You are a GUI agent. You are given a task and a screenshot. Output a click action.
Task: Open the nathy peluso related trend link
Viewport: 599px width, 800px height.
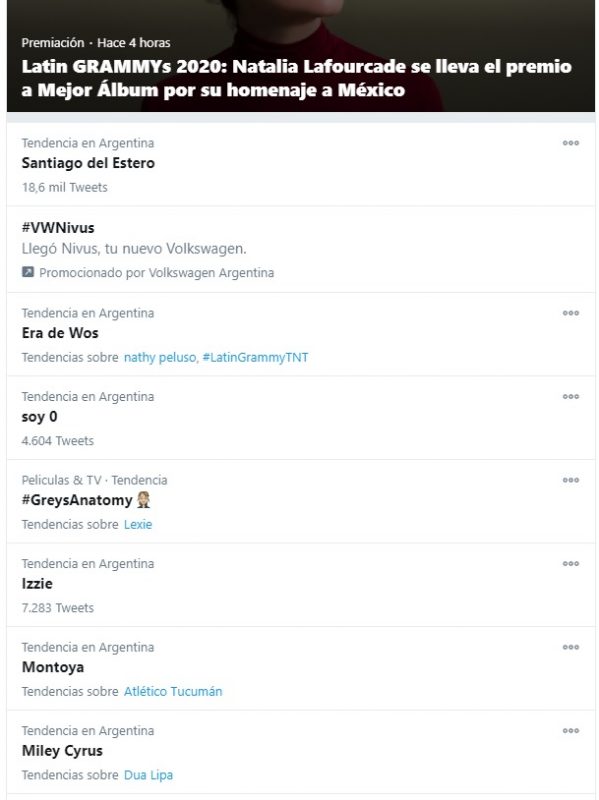click(x=160, y=357)
